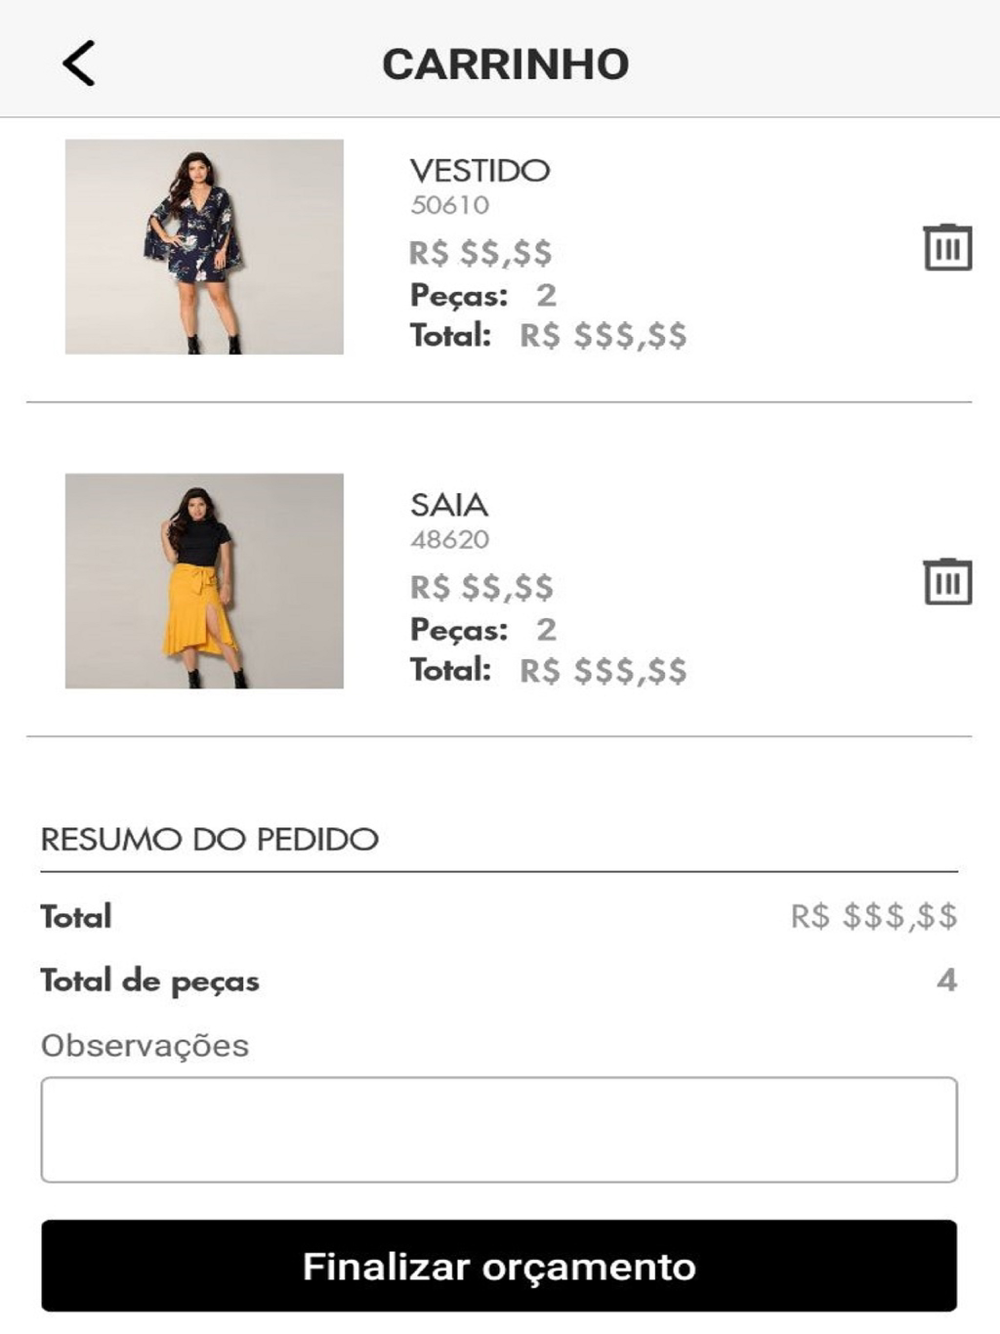Select product code 50610
This screenshot has width=1000, height=1334.
[450, 205]
